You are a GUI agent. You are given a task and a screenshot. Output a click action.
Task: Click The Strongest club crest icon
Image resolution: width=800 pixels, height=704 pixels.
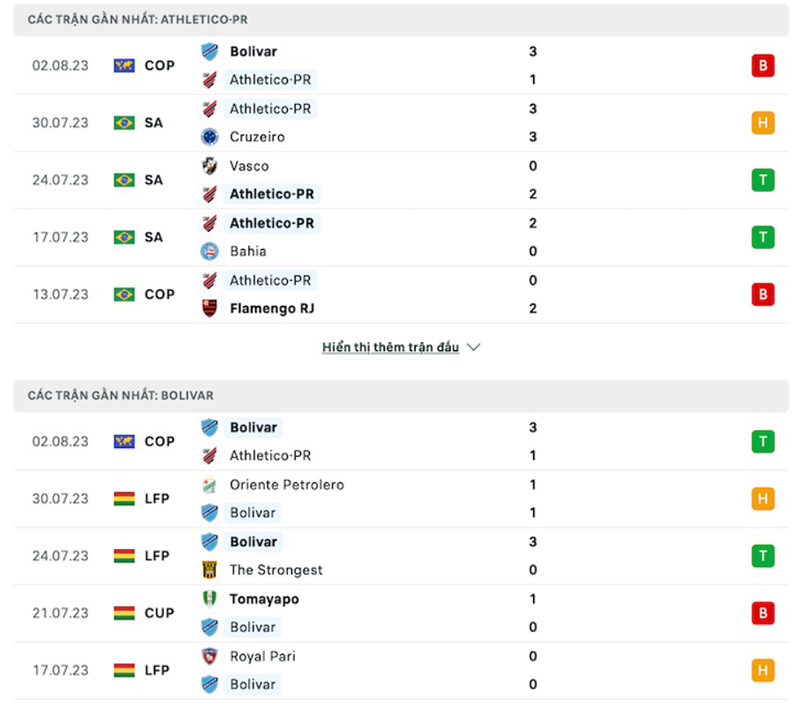[210, 570]
